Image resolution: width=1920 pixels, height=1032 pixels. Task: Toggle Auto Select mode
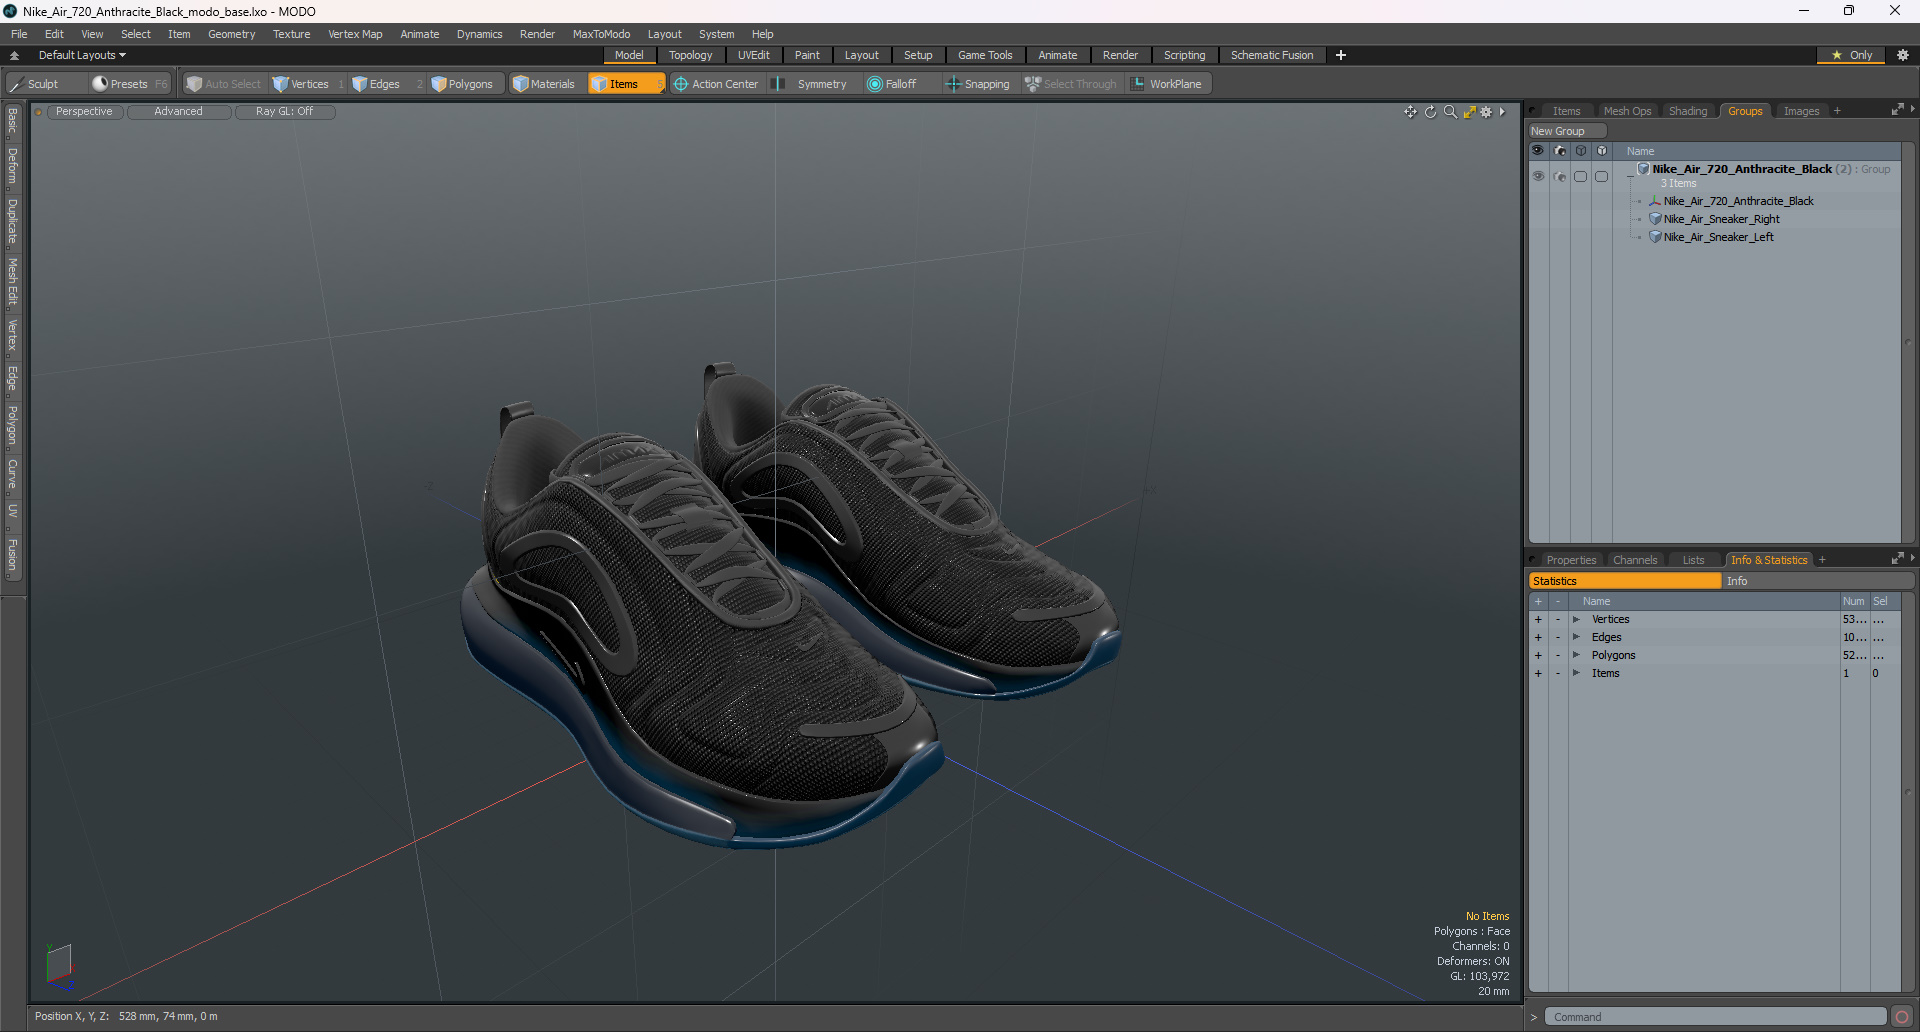[224, 84]
